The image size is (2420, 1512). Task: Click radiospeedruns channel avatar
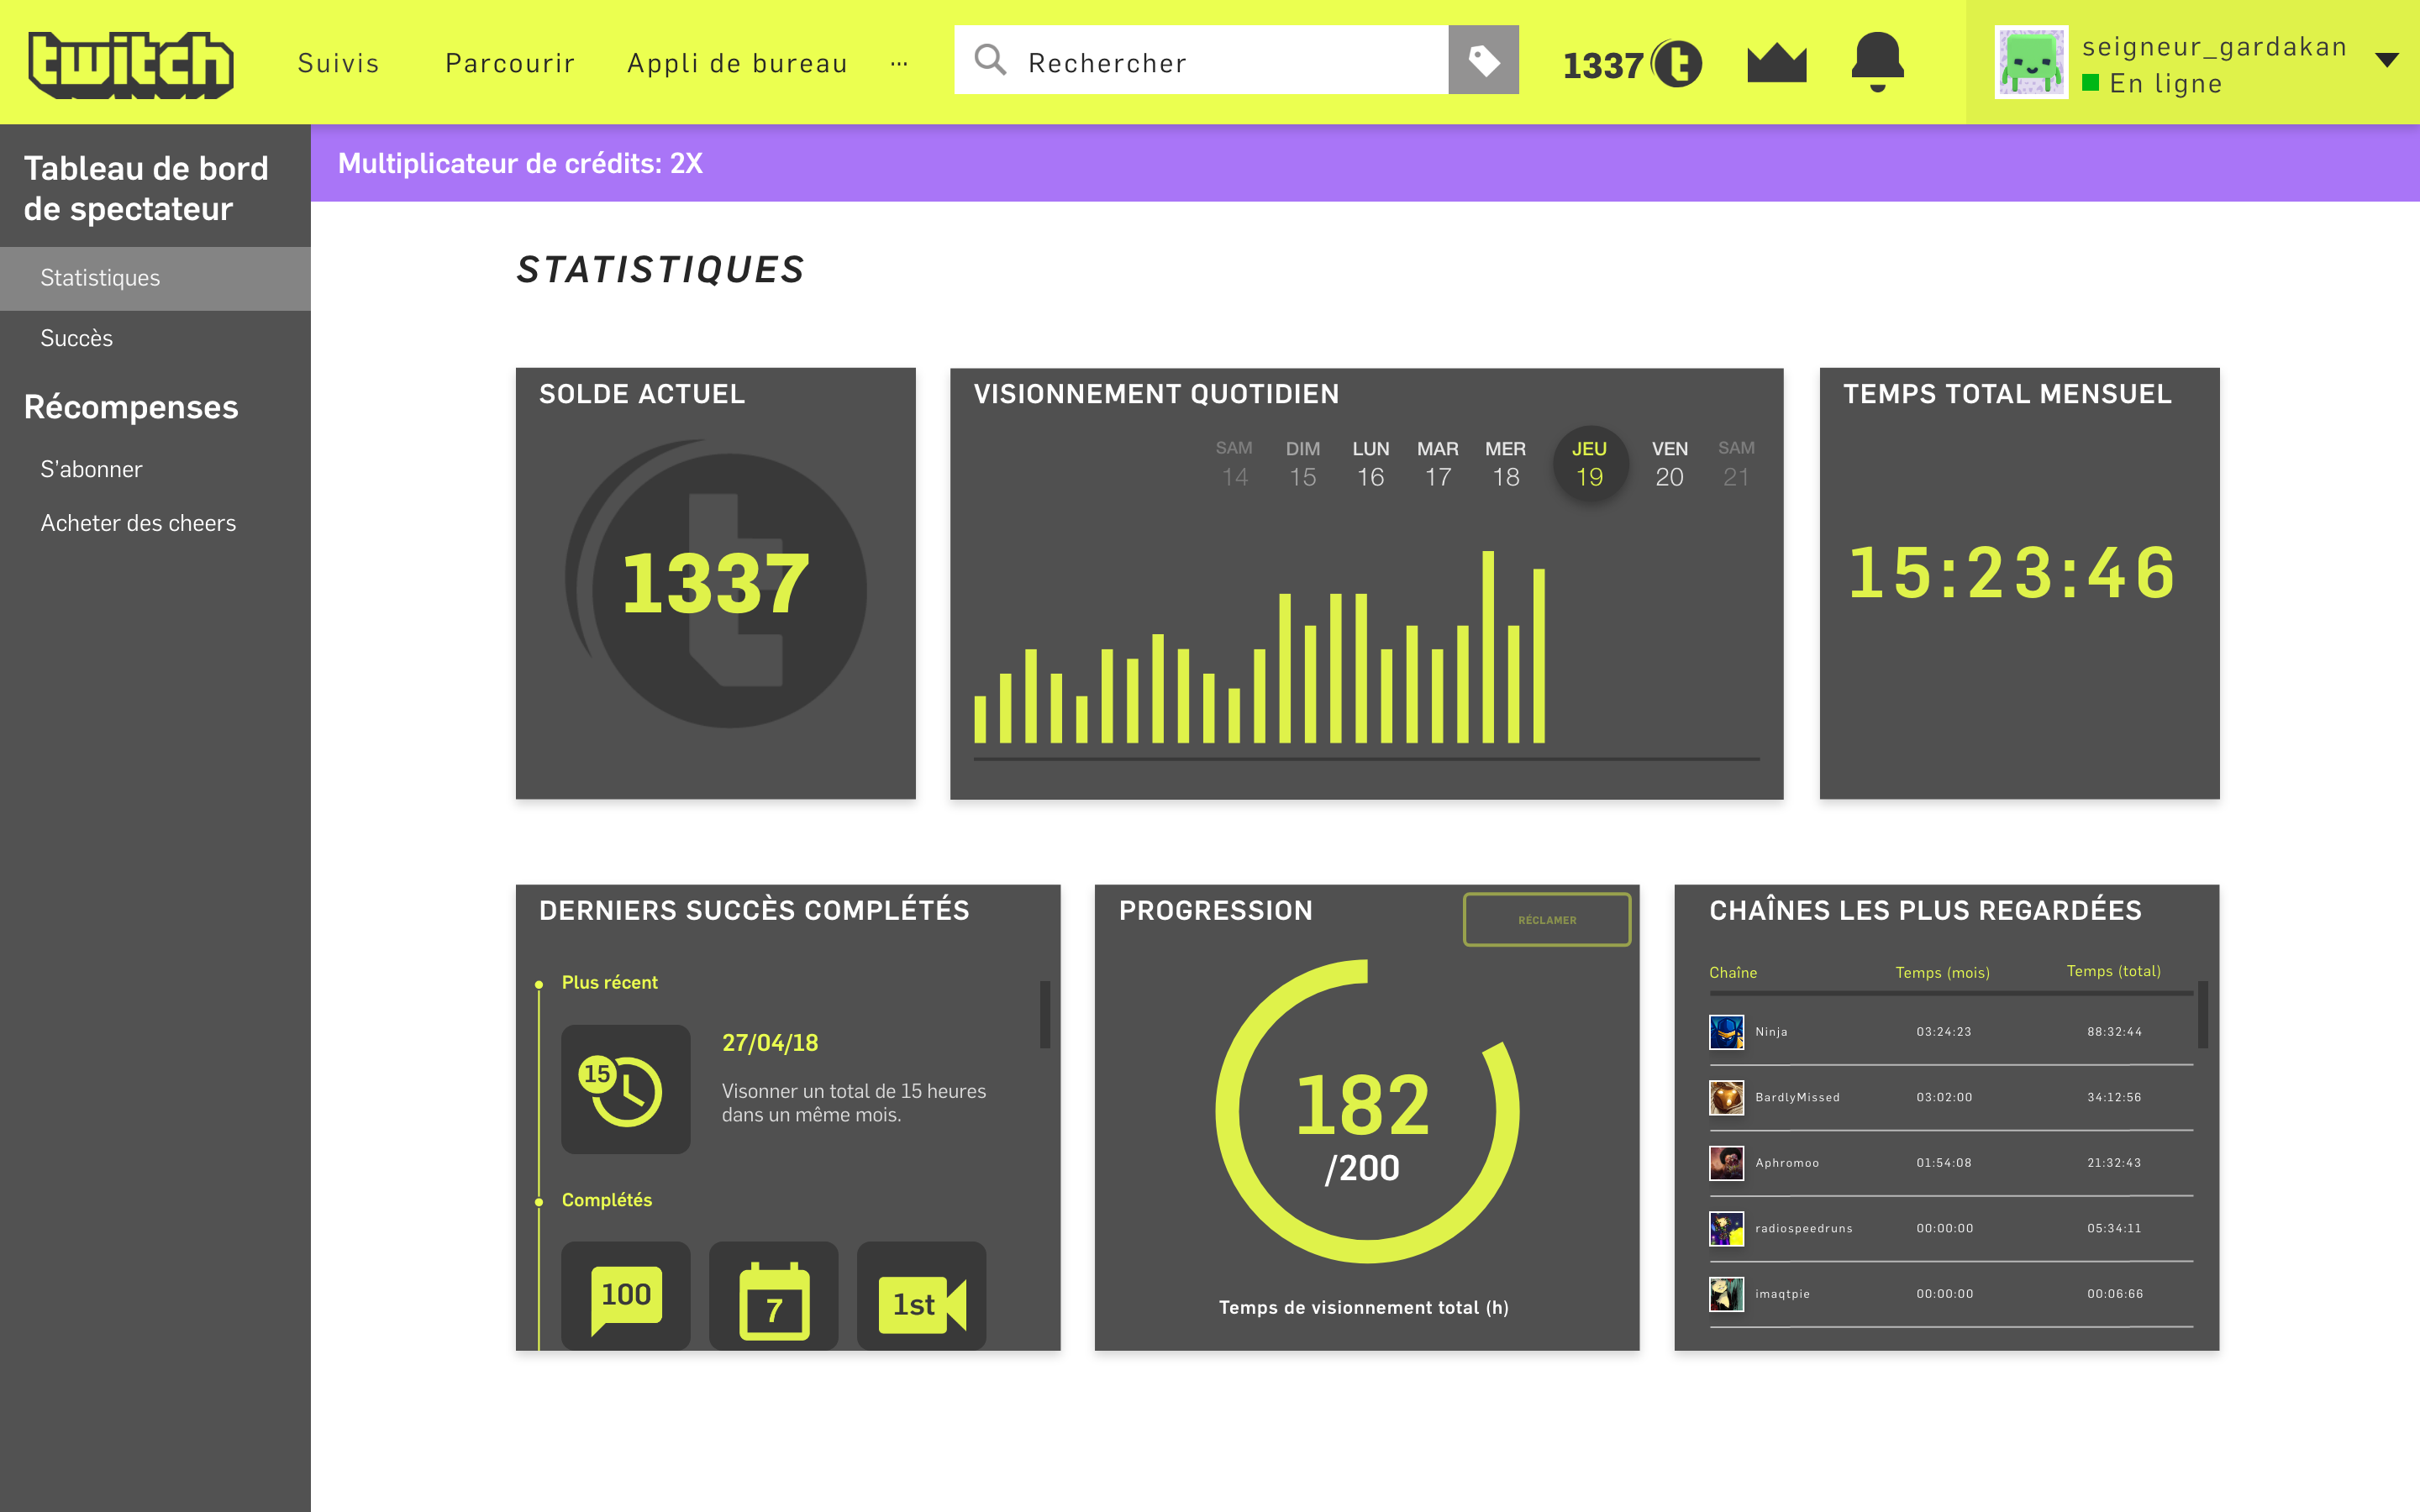[1726, 1228]
